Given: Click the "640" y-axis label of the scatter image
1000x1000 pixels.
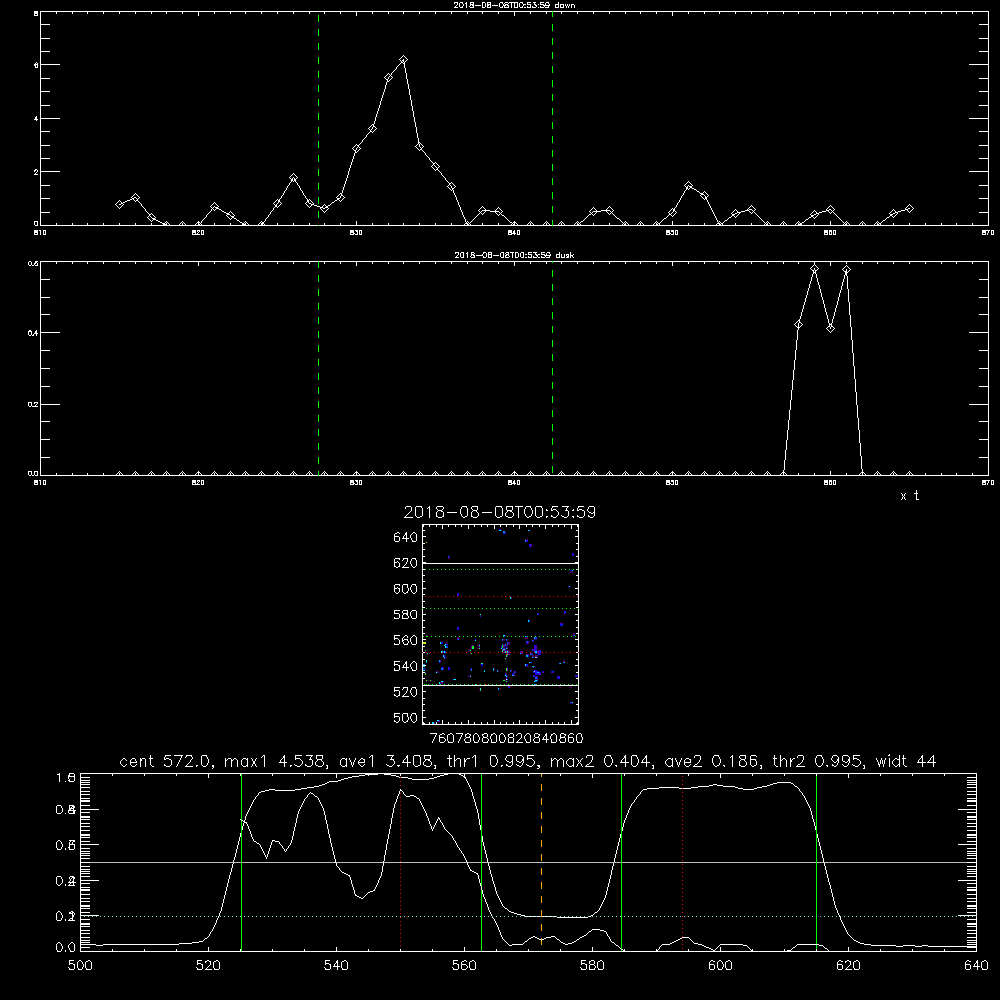Looking at the screenshot, I should (406, 538).
